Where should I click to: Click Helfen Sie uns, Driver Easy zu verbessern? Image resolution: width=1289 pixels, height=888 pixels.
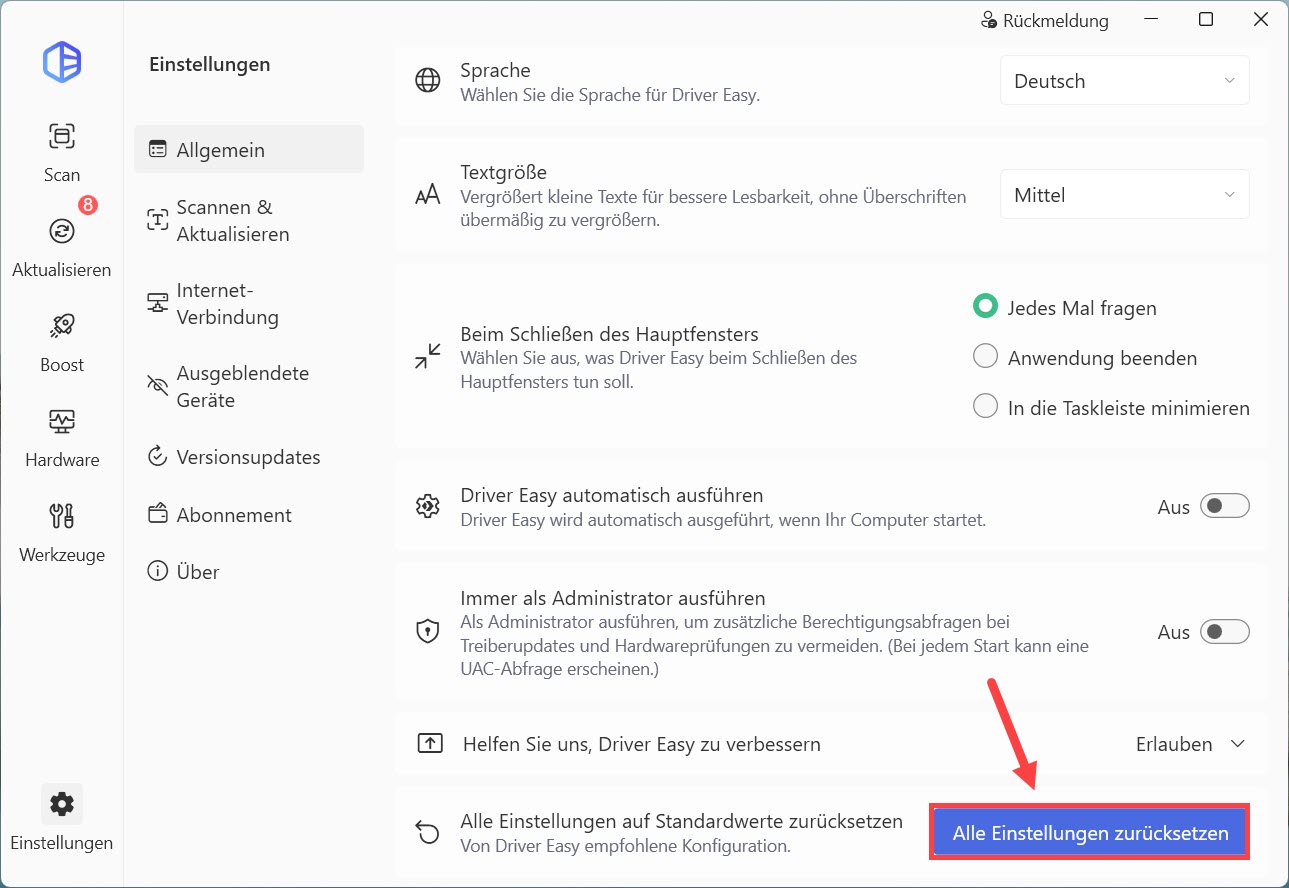point(642,744)
